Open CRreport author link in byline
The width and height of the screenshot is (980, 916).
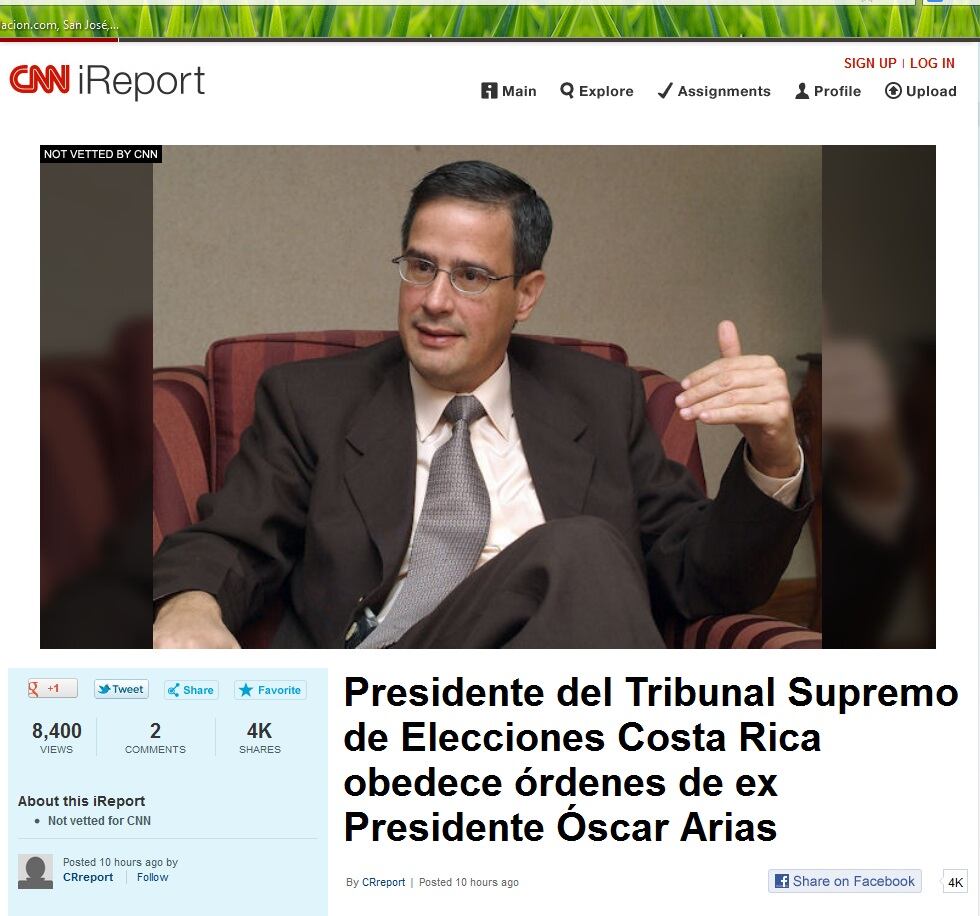tap(384, 882)
